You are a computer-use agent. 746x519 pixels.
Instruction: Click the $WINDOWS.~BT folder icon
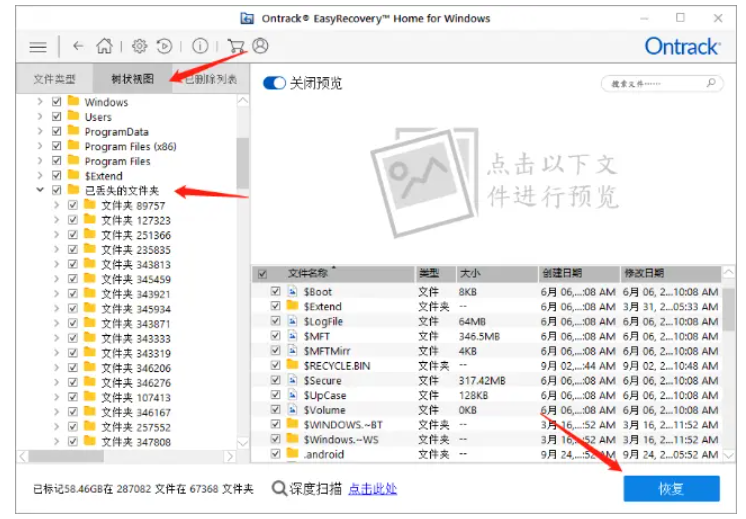click(293, 424)
